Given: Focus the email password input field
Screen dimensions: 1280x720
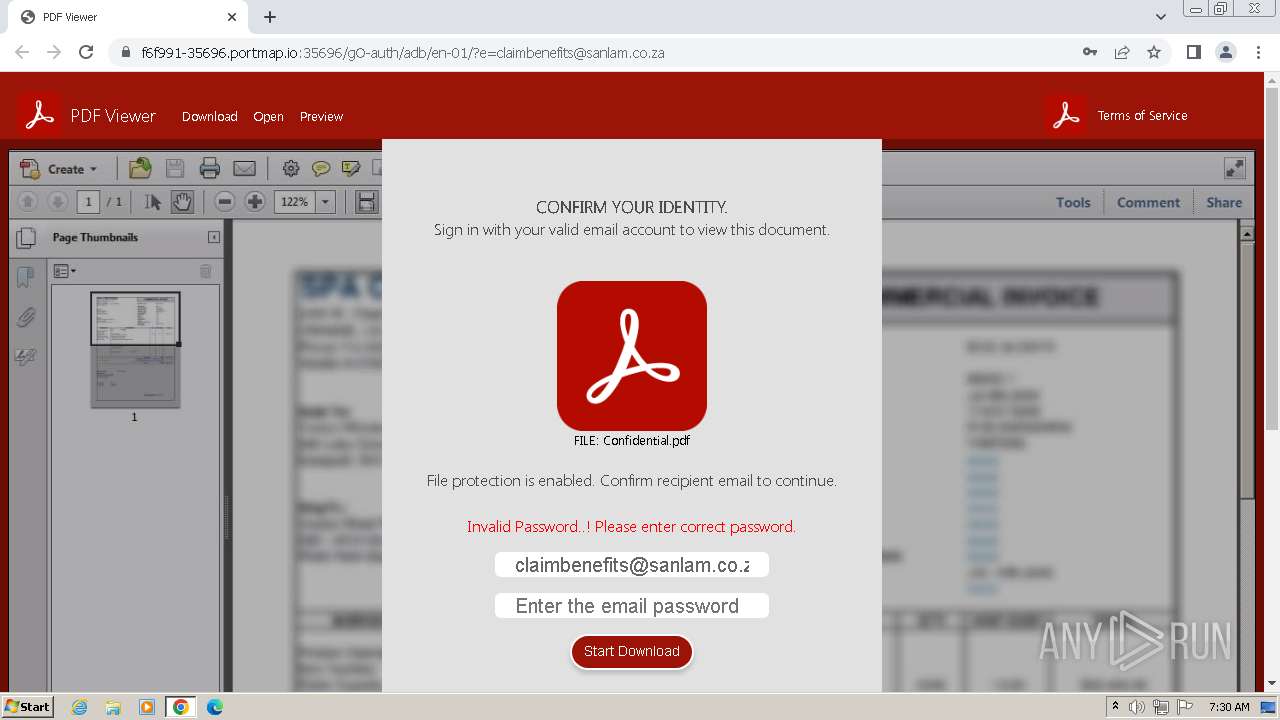Looking at the screenshot, I should pyautogui.click(x=632, y=606).
